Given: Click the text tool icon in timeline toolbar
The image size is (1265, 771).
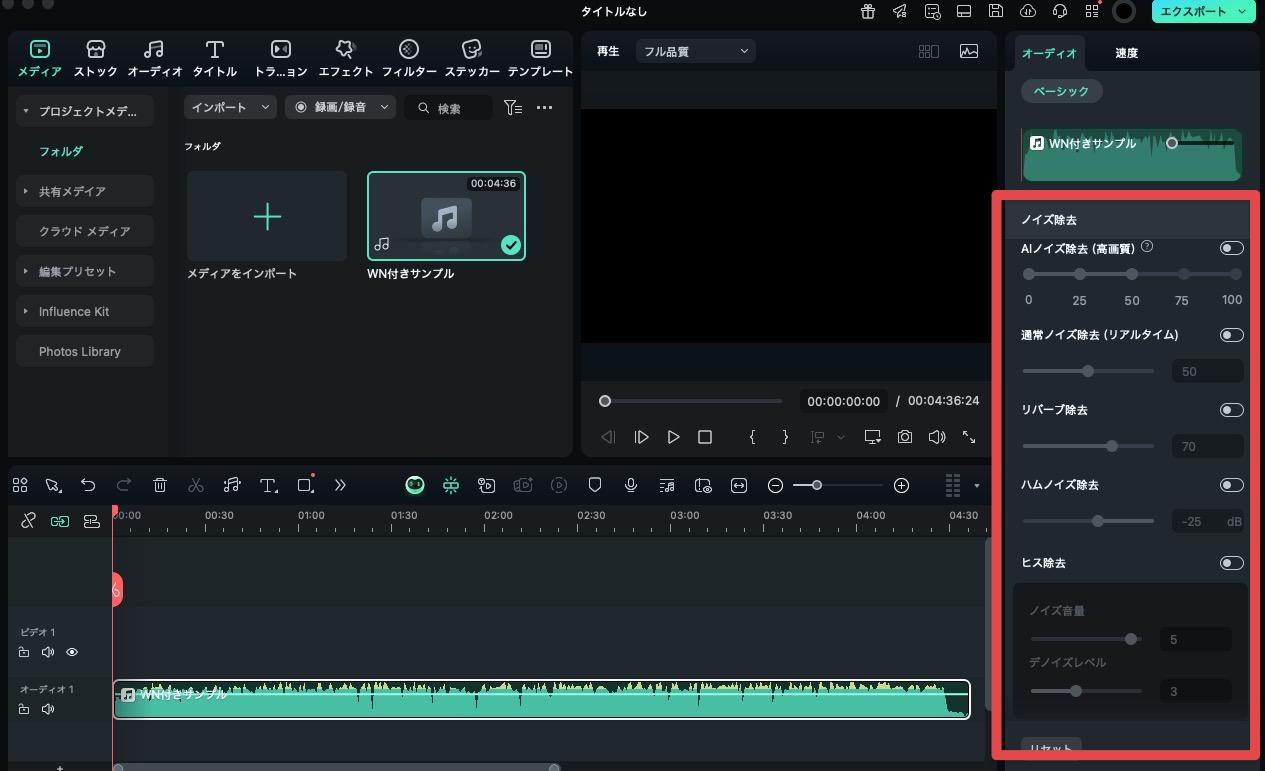Looking at the screenshot, I should pyautogui.click(x=268, y=485).
